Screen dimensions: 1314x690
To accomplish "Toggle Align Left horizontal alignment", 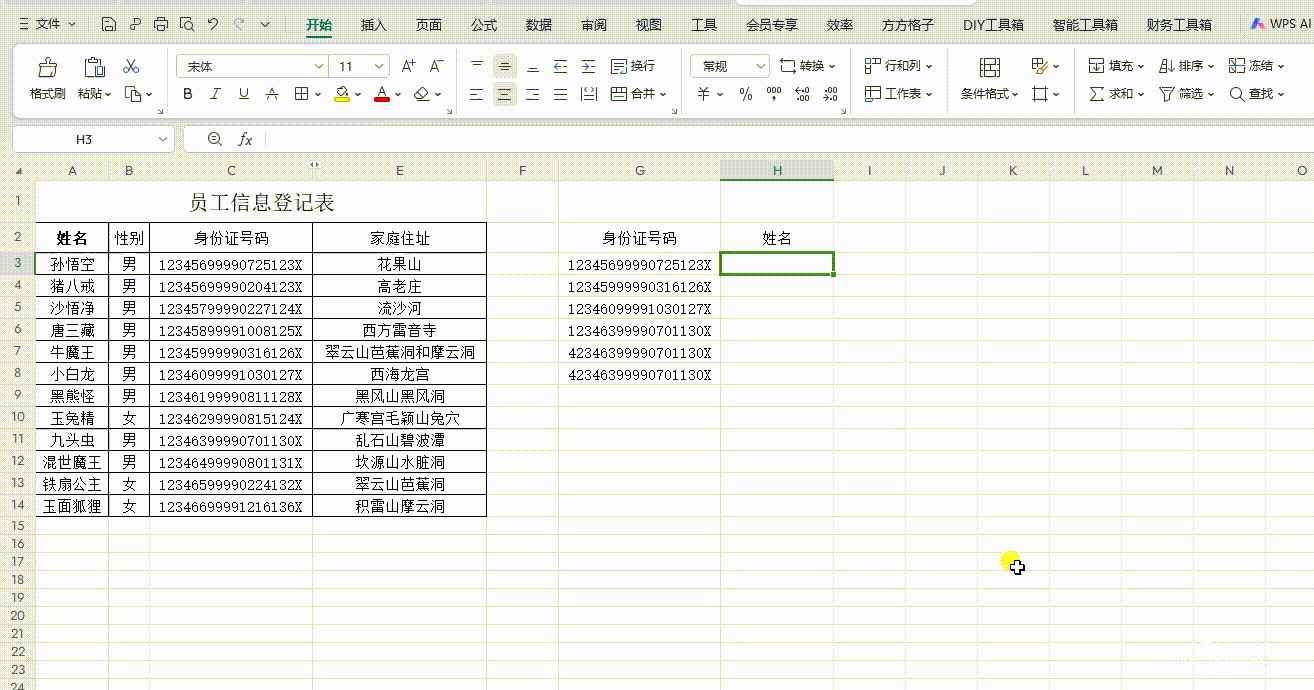I will tap(477, 94).
